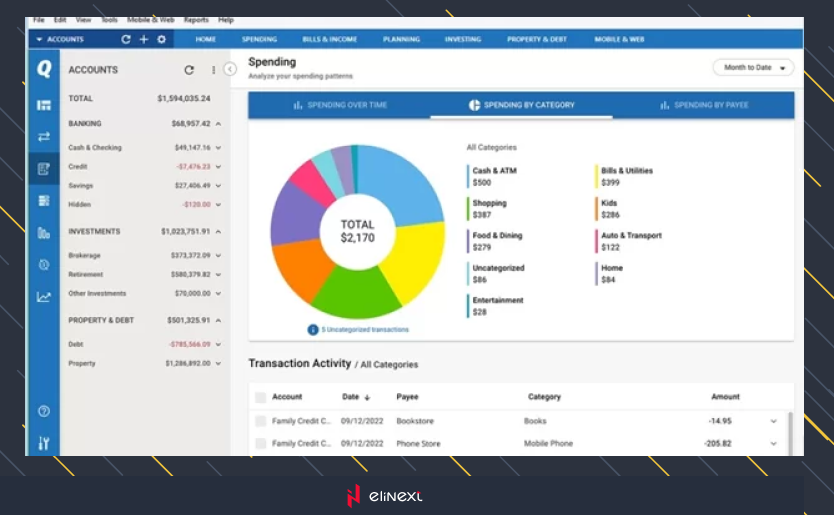Switch to the Spending Over Time tab
The image size is (834, 515).
[x=340, y=105]
